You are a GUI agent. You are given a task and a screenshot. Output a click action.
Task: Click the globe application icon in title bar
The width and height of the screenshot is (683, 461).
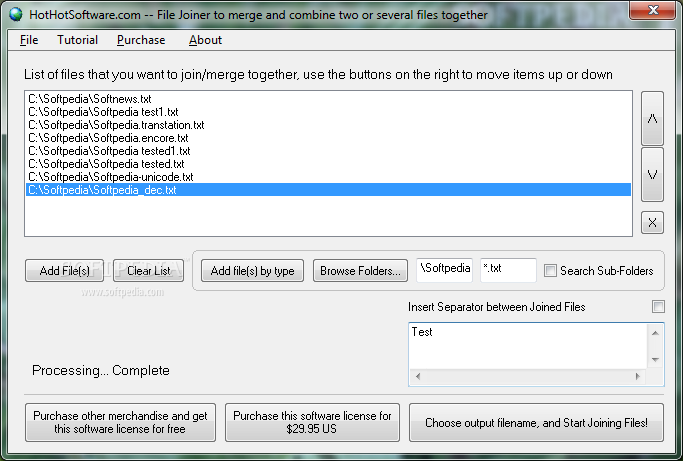coord(16,14)
